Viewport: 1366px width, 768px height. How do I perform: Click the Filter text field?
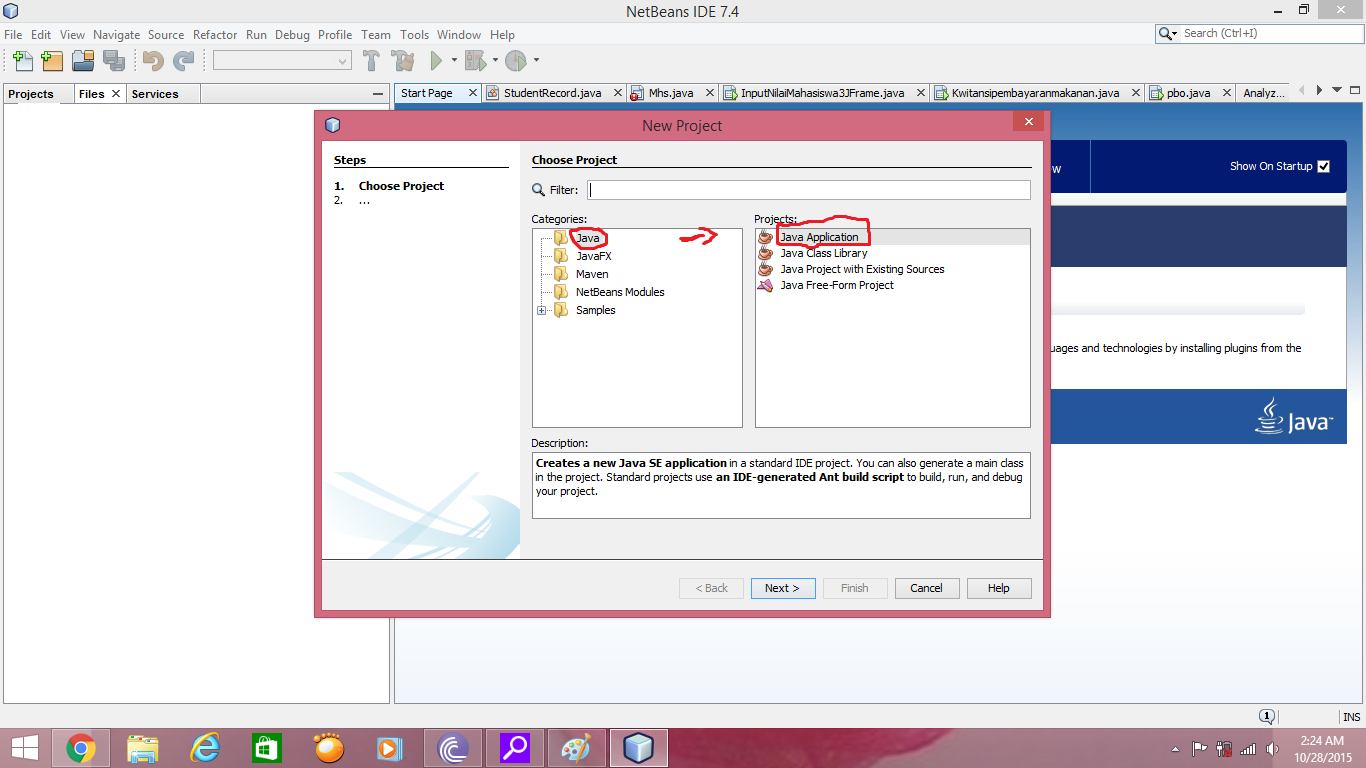(x=809, y=190)
